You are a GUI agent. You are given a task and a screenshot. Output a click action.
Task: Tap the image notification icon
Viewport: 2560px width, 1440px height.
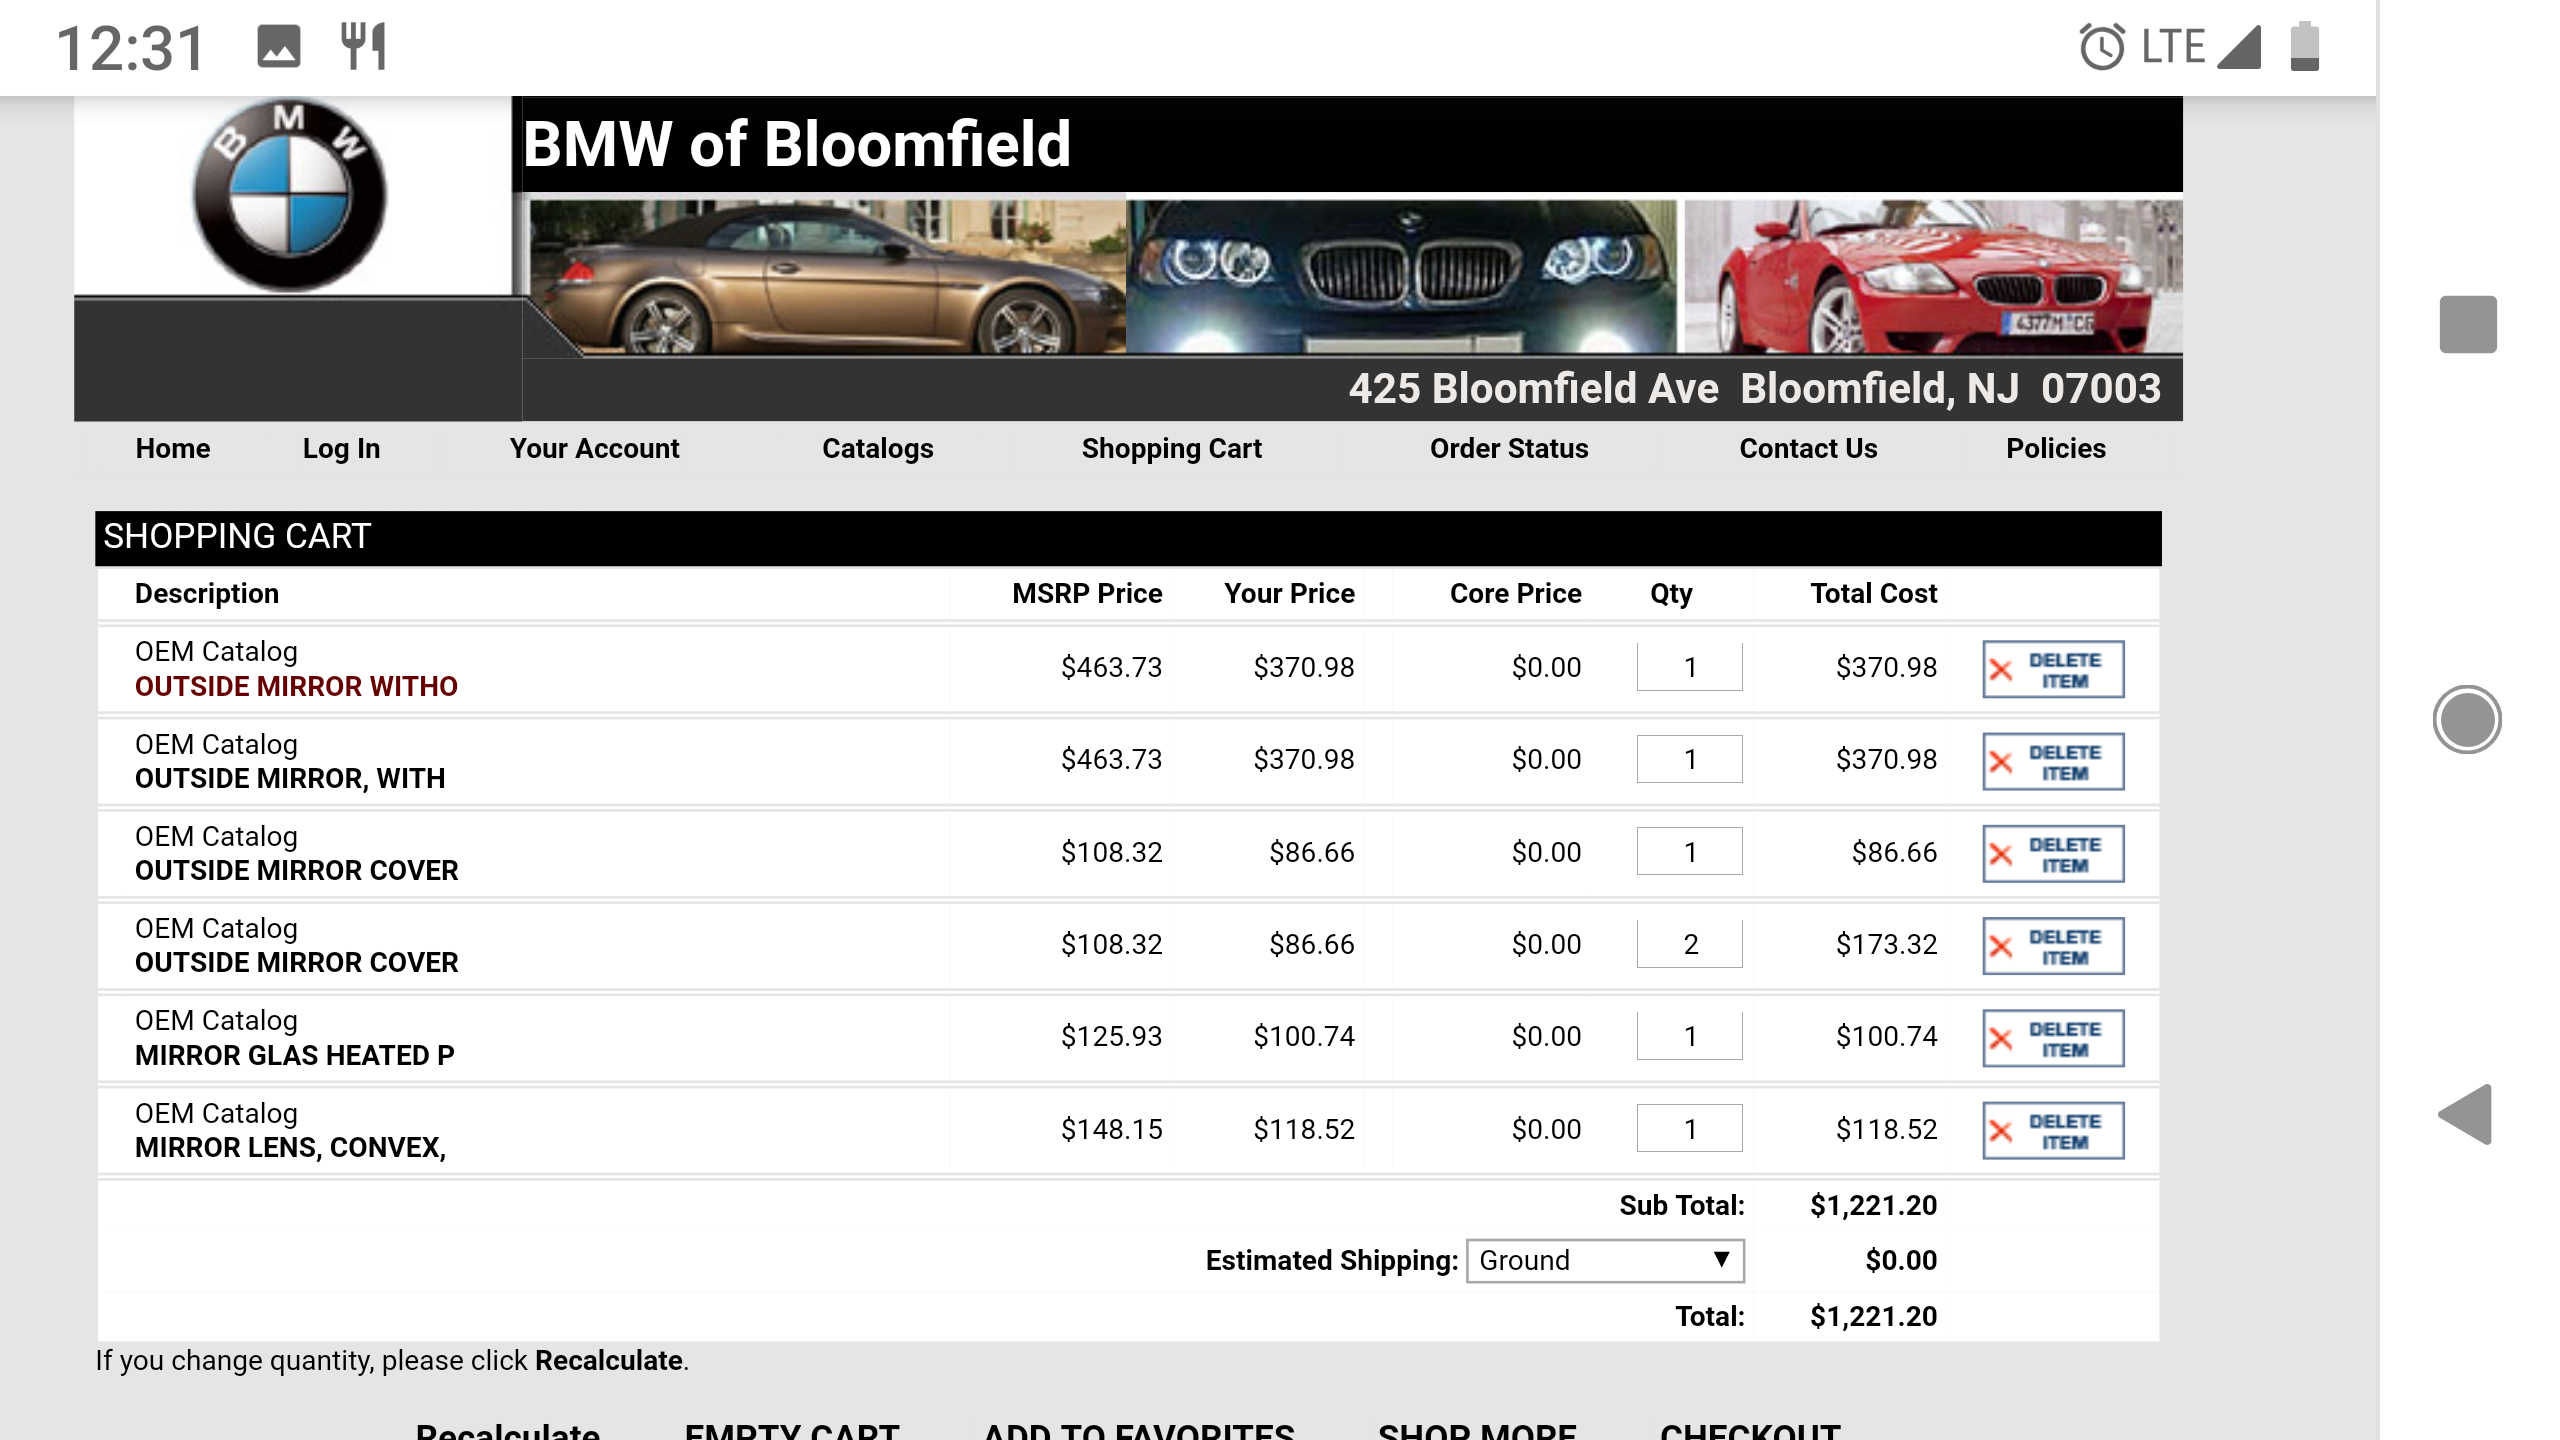pos(278,47)
